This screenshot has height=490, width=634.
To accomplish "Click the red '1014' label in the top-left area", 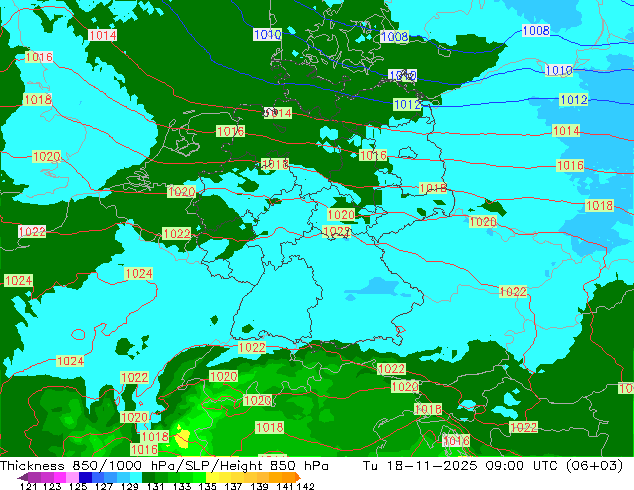I will 103,35.
